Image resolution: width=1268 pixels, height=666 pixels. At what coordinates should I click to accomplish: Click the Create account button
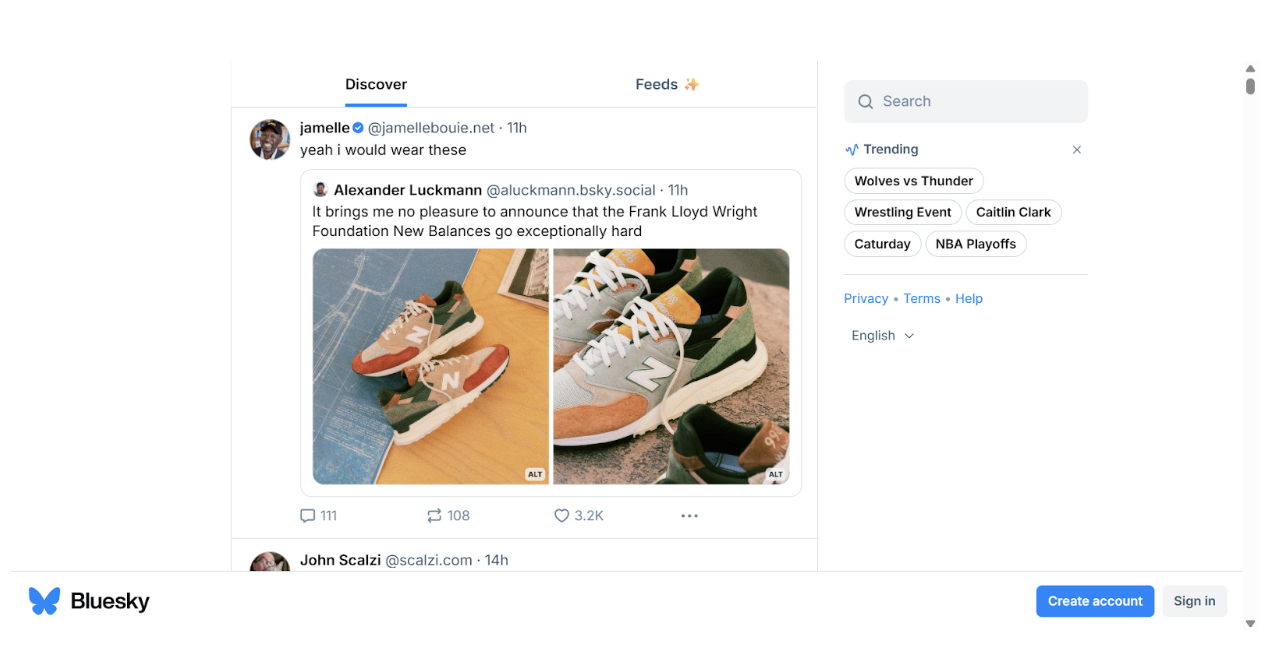point(1095,601)
